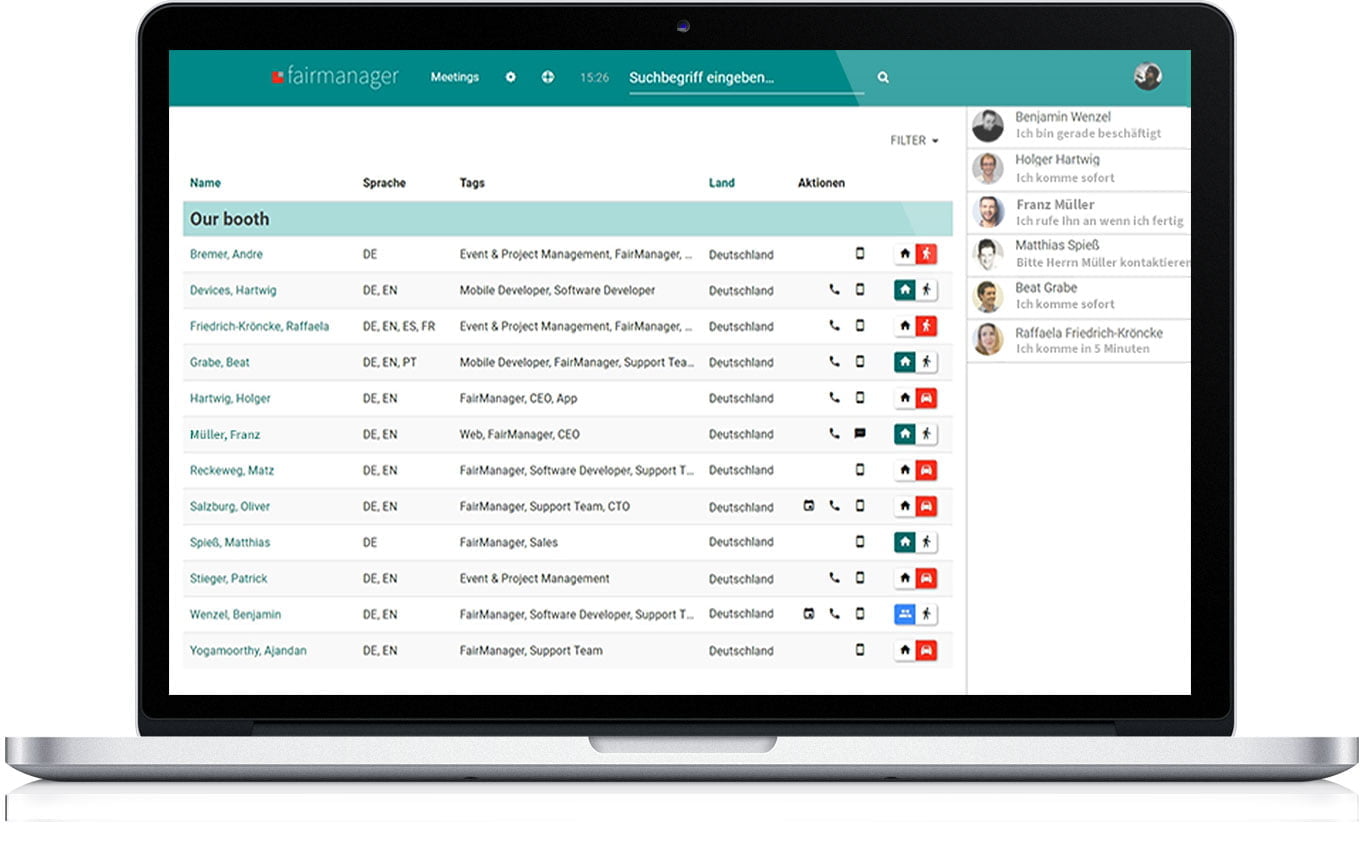Click the settings gear icon in header
Viewport: 1367px width, 854px height.
(x=510, y=77)
